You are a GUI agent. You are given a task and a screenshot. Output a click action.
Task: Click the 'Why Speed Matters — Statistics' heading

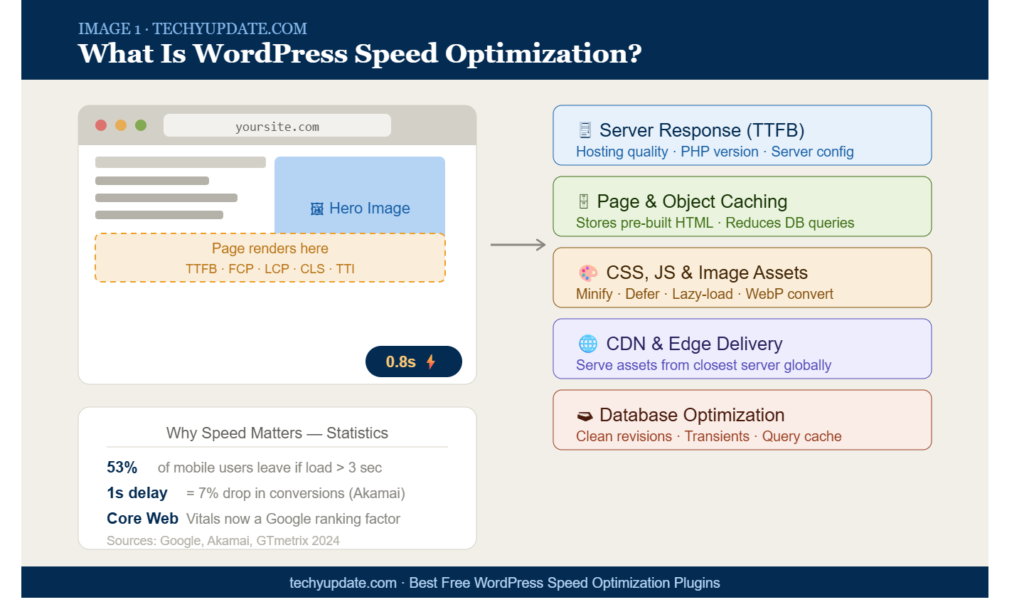(x=277, y=433)
